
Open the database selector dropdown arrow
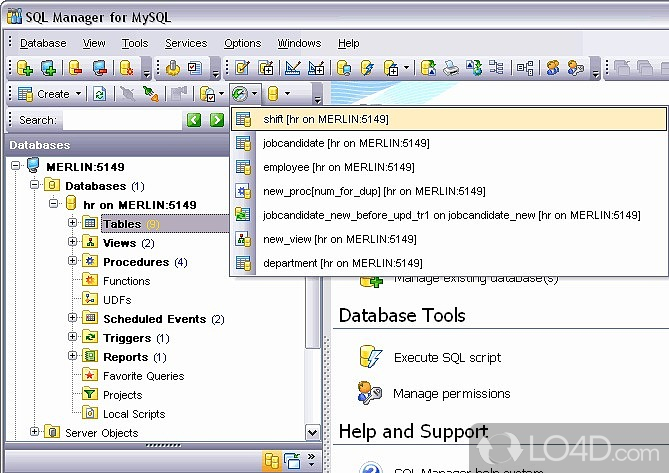288,93
